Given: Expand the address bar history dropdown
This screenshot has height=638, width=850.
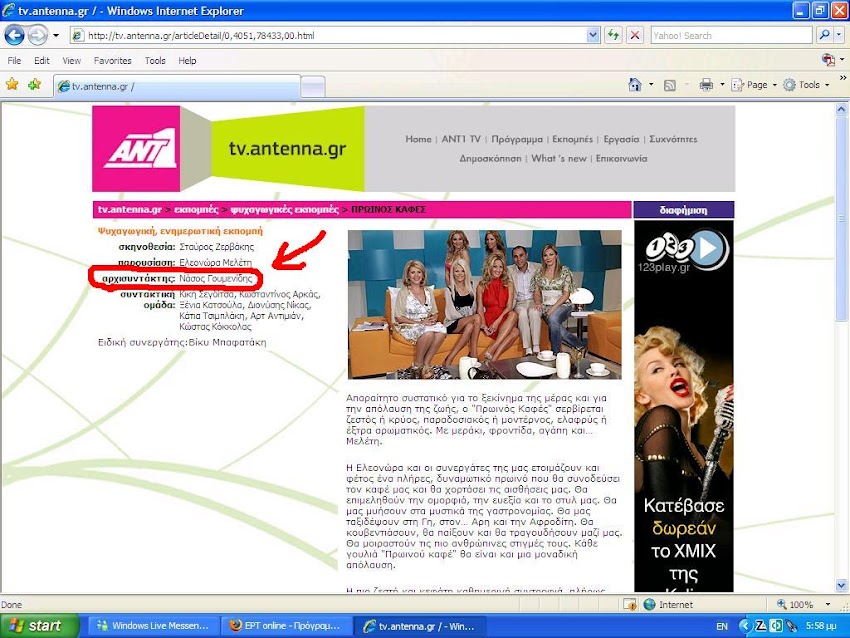Looking at the screenshot, I should pos(593,36).
